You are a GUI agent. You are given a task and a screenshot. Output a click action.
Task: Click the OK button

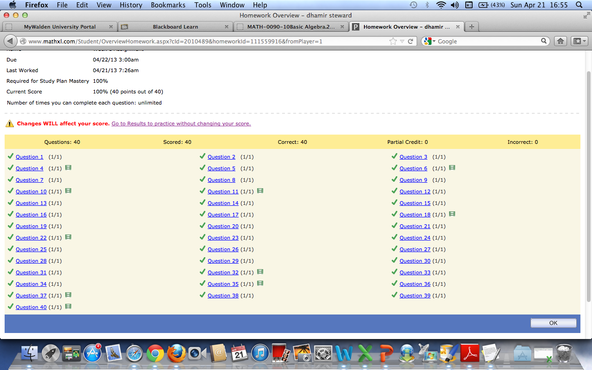(553, 323)
